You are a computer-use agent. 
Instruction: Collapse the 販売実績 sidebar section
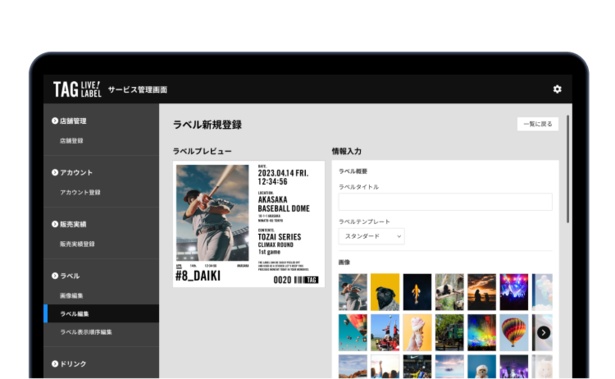(69, 224)
